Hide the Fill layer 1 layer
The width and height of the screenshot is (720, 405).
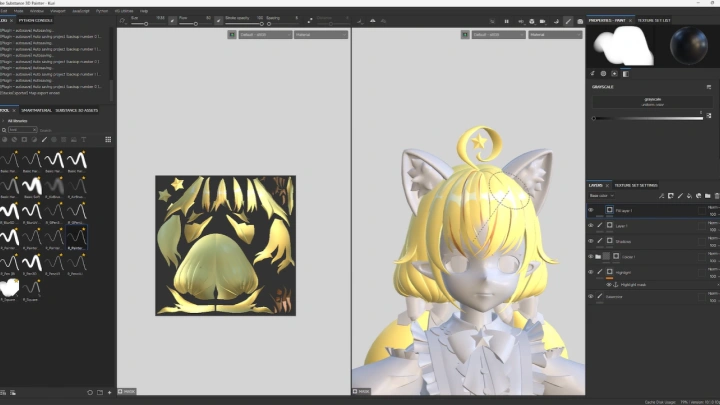(x=591, y=210)
